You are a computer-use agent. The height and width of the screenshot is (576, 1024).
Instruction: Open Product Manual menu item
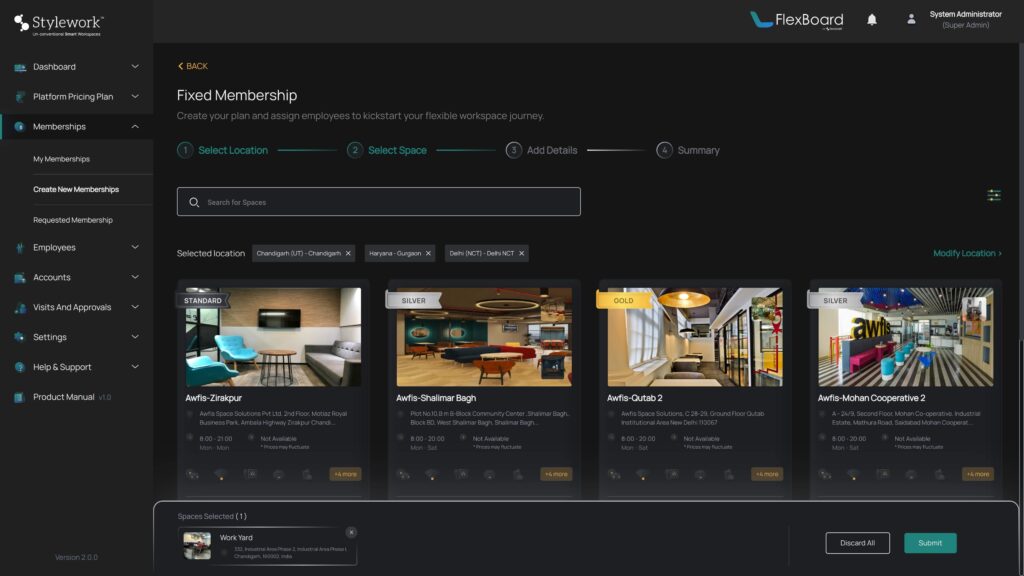[x=63, y=397]
